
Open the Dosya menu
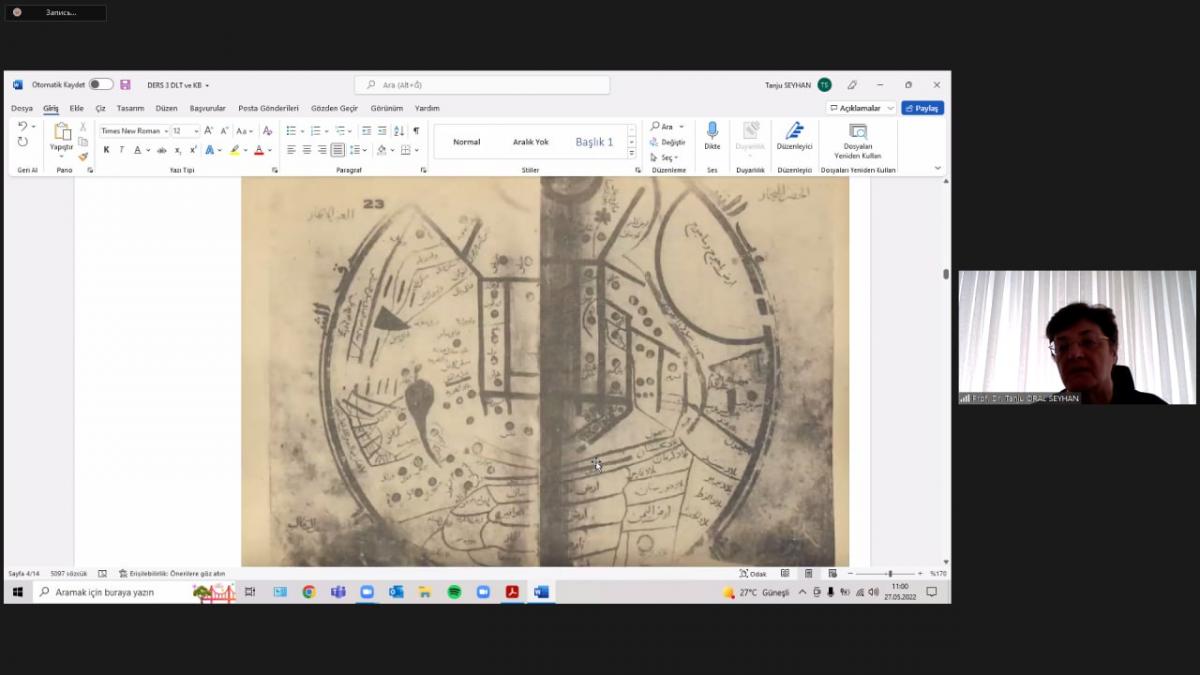pyautogui.click(x=22, y=108)
